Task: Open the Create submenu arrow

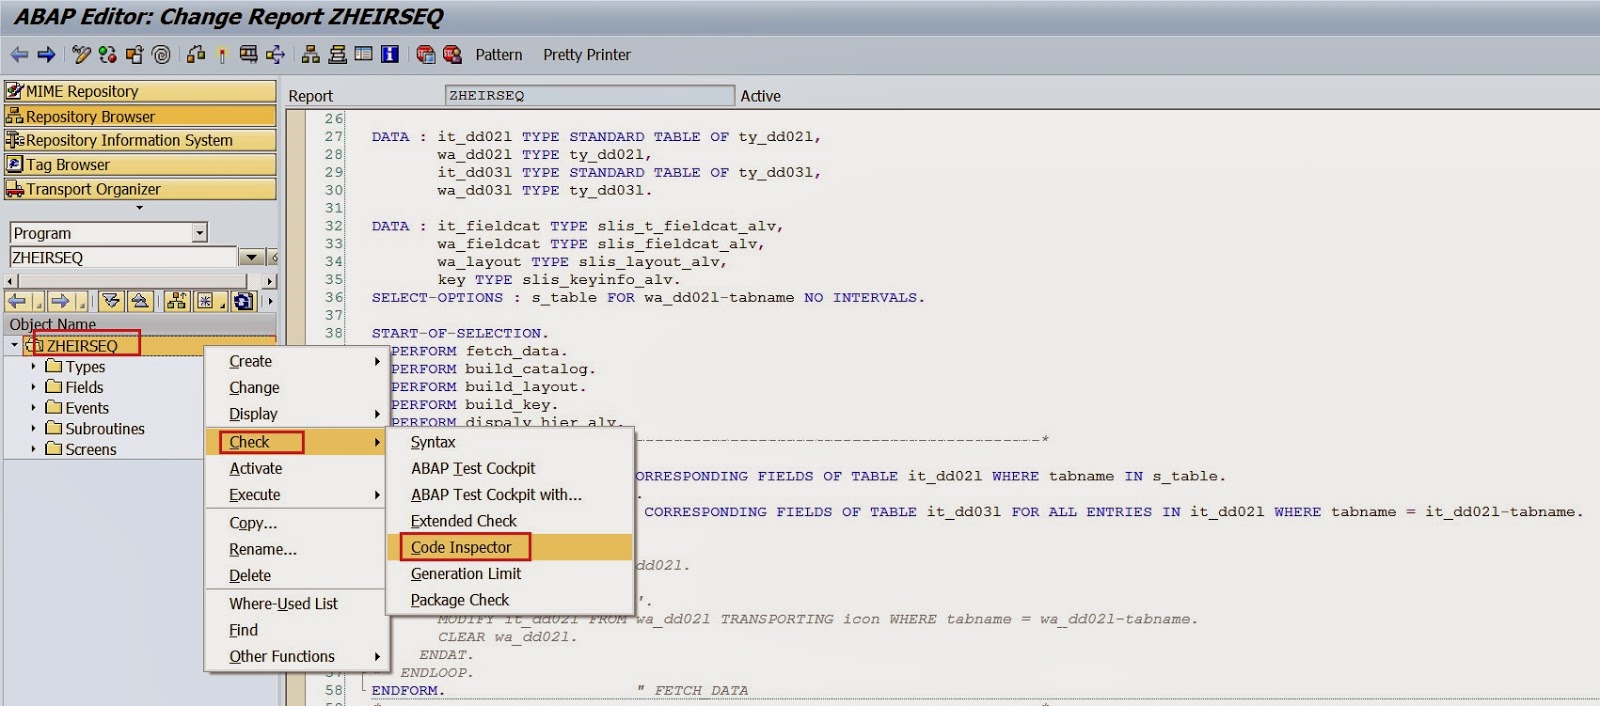Action: 377,361
